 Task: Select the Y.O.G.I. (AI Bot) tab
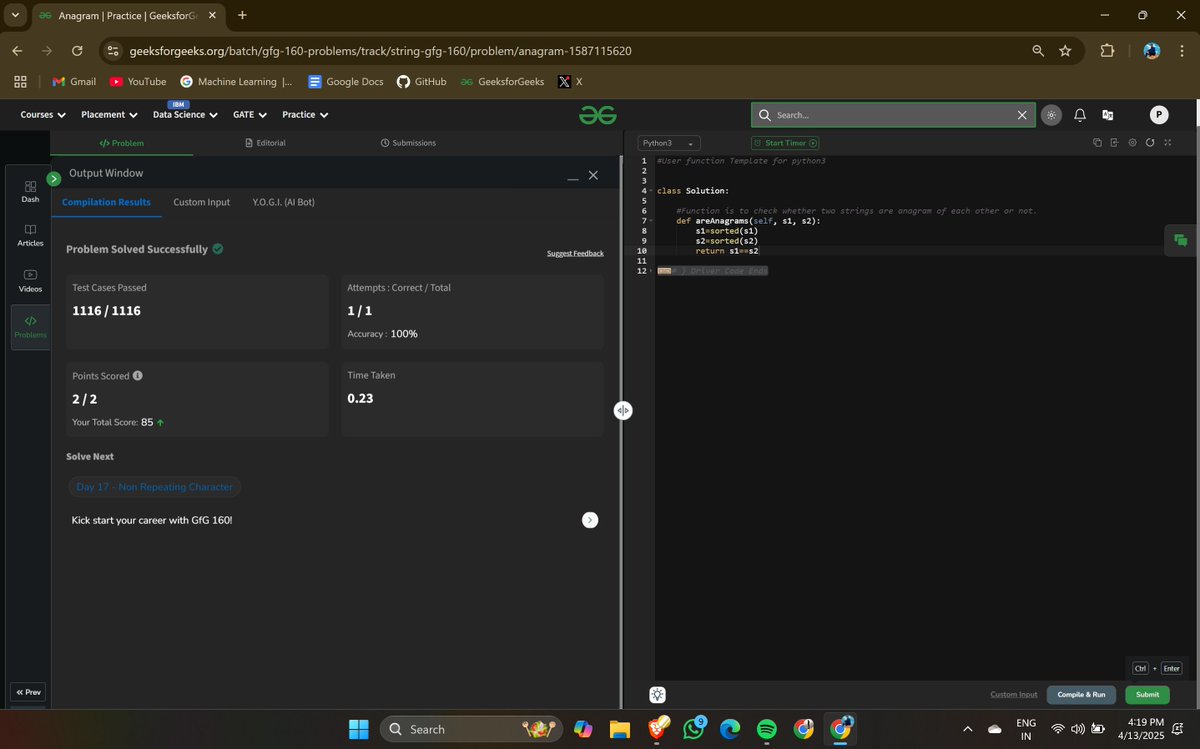point(284,202)
